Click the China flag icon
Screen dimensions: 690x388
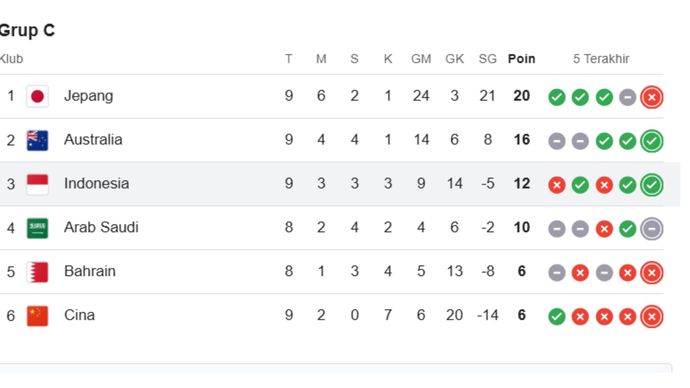coord(37,316)
